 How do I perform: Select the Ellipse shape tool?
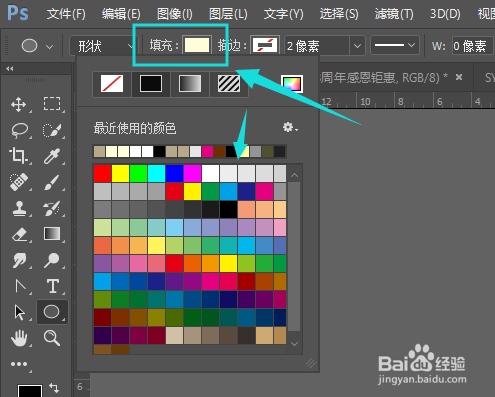click(52, 312)
